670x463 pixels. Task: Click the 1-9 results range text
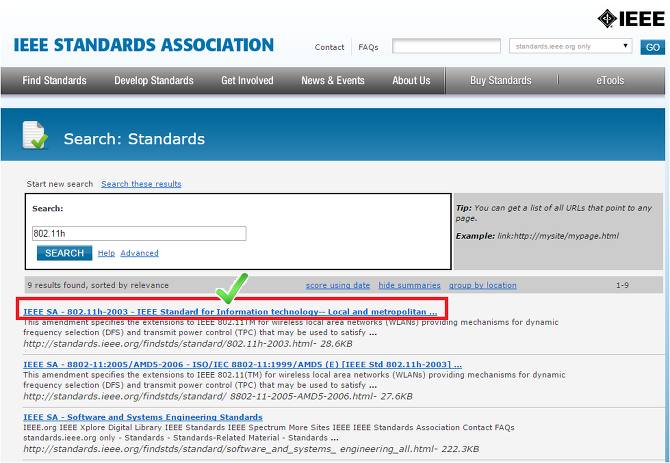click(x=622, y=285)
